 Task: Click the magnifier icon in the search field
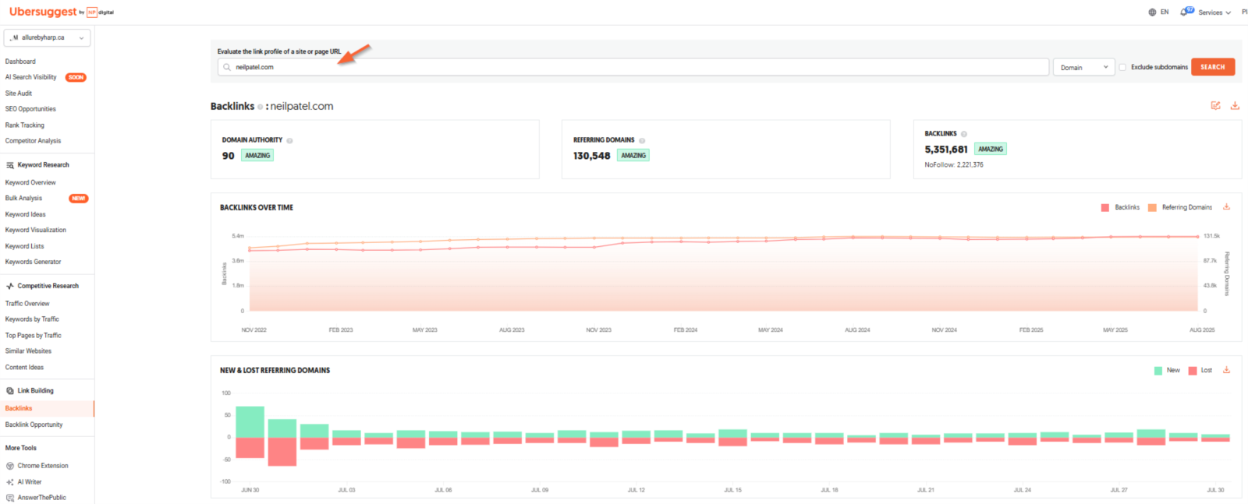tap(227, 67)
